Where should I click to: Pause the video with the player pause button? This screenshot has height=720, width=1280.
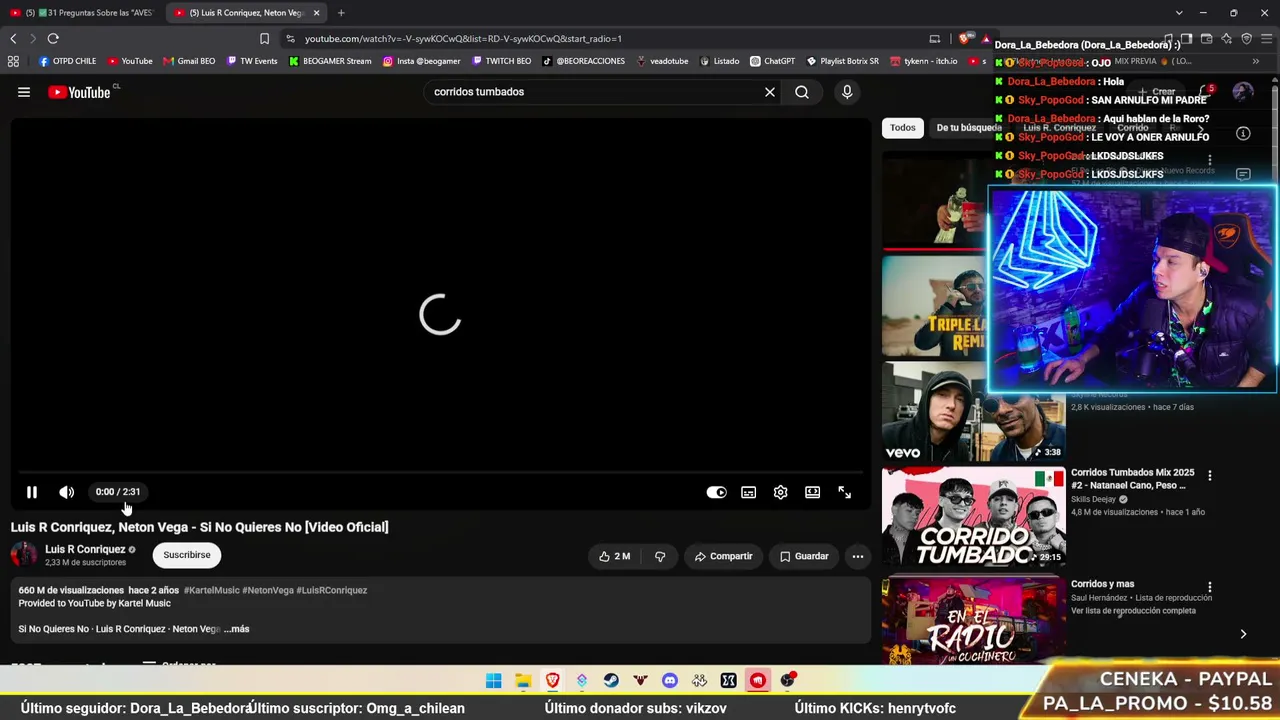pos(32,492)
